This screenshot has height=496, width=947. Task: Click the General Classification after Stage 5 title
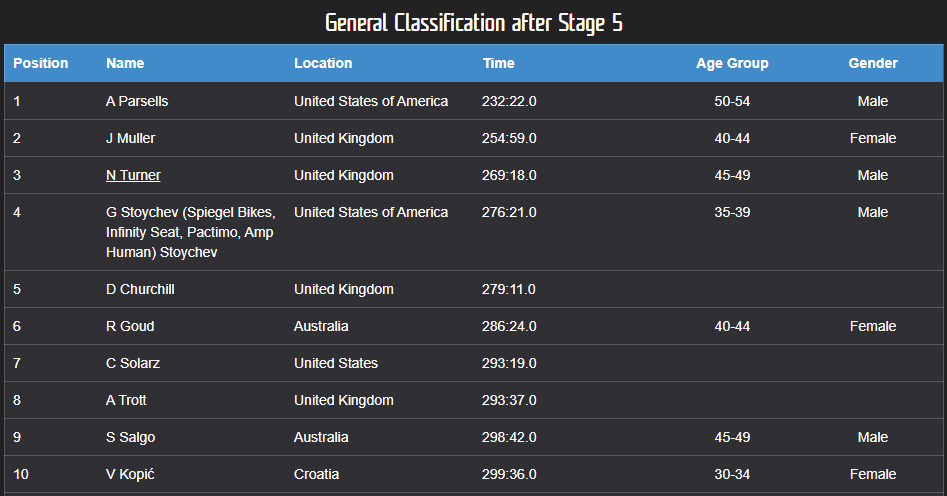(x=474, y=22)
